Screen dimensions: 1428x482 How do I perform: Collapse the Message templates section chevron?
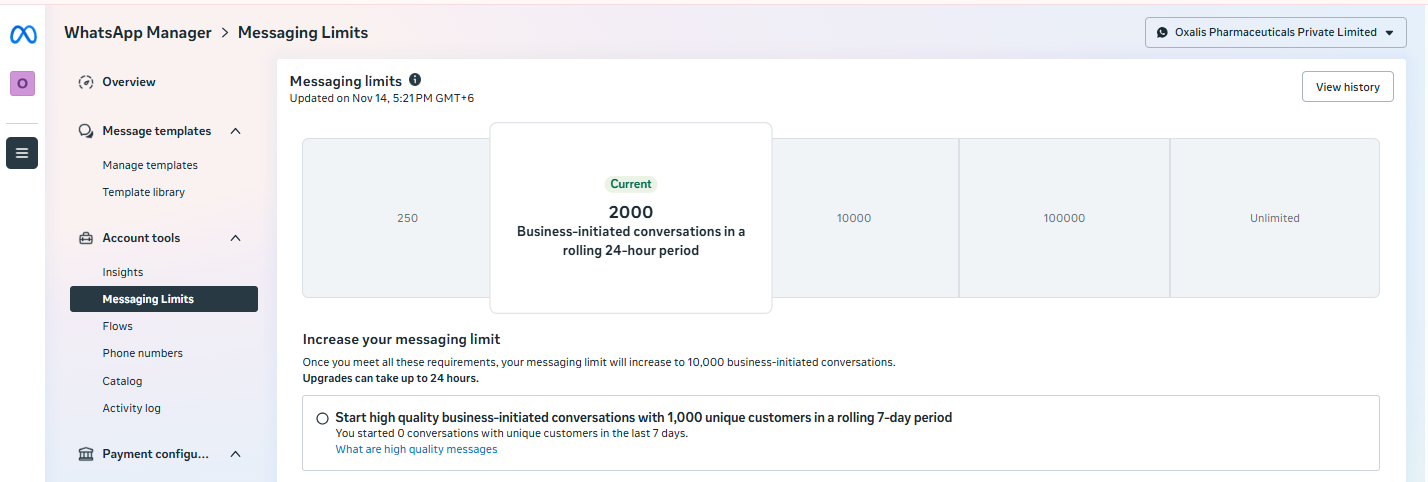[x=236, y=131]
